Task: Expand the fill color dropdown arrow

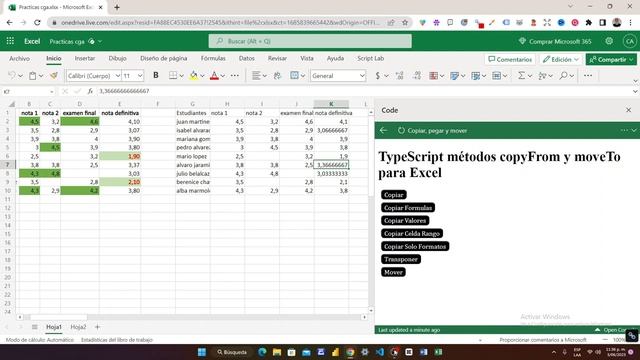Action: 202,76
